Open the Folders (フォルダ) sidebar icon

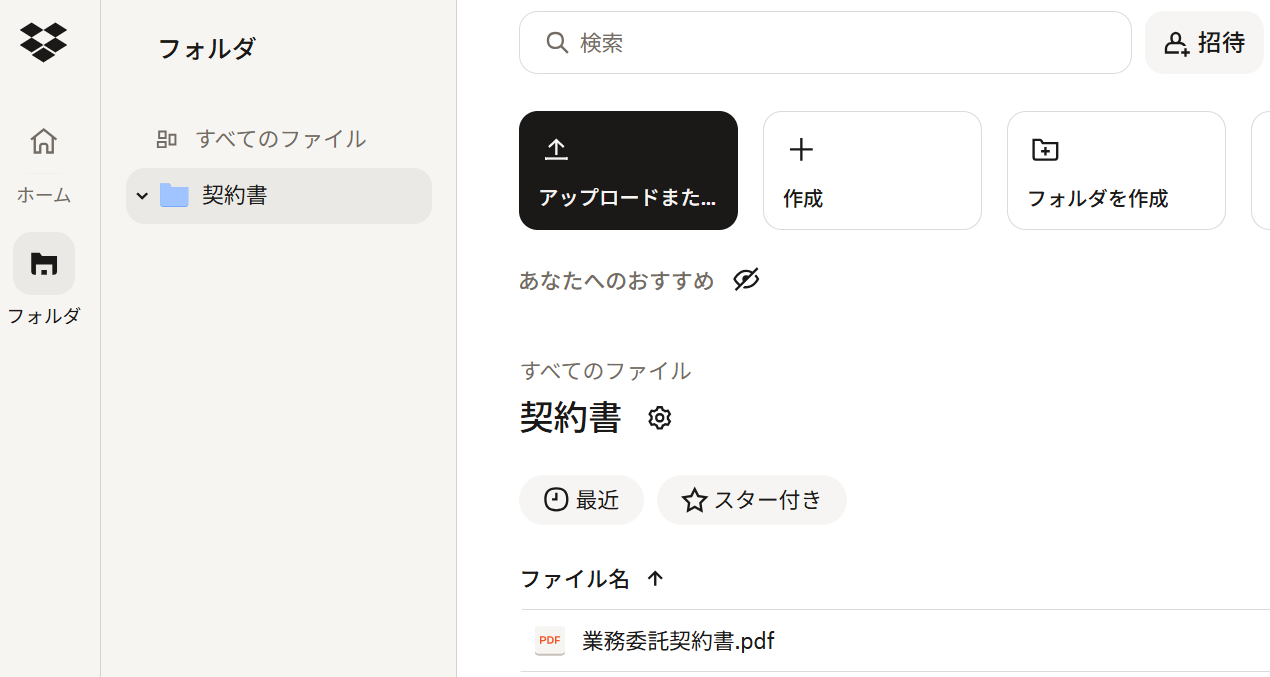coord(43,264)
